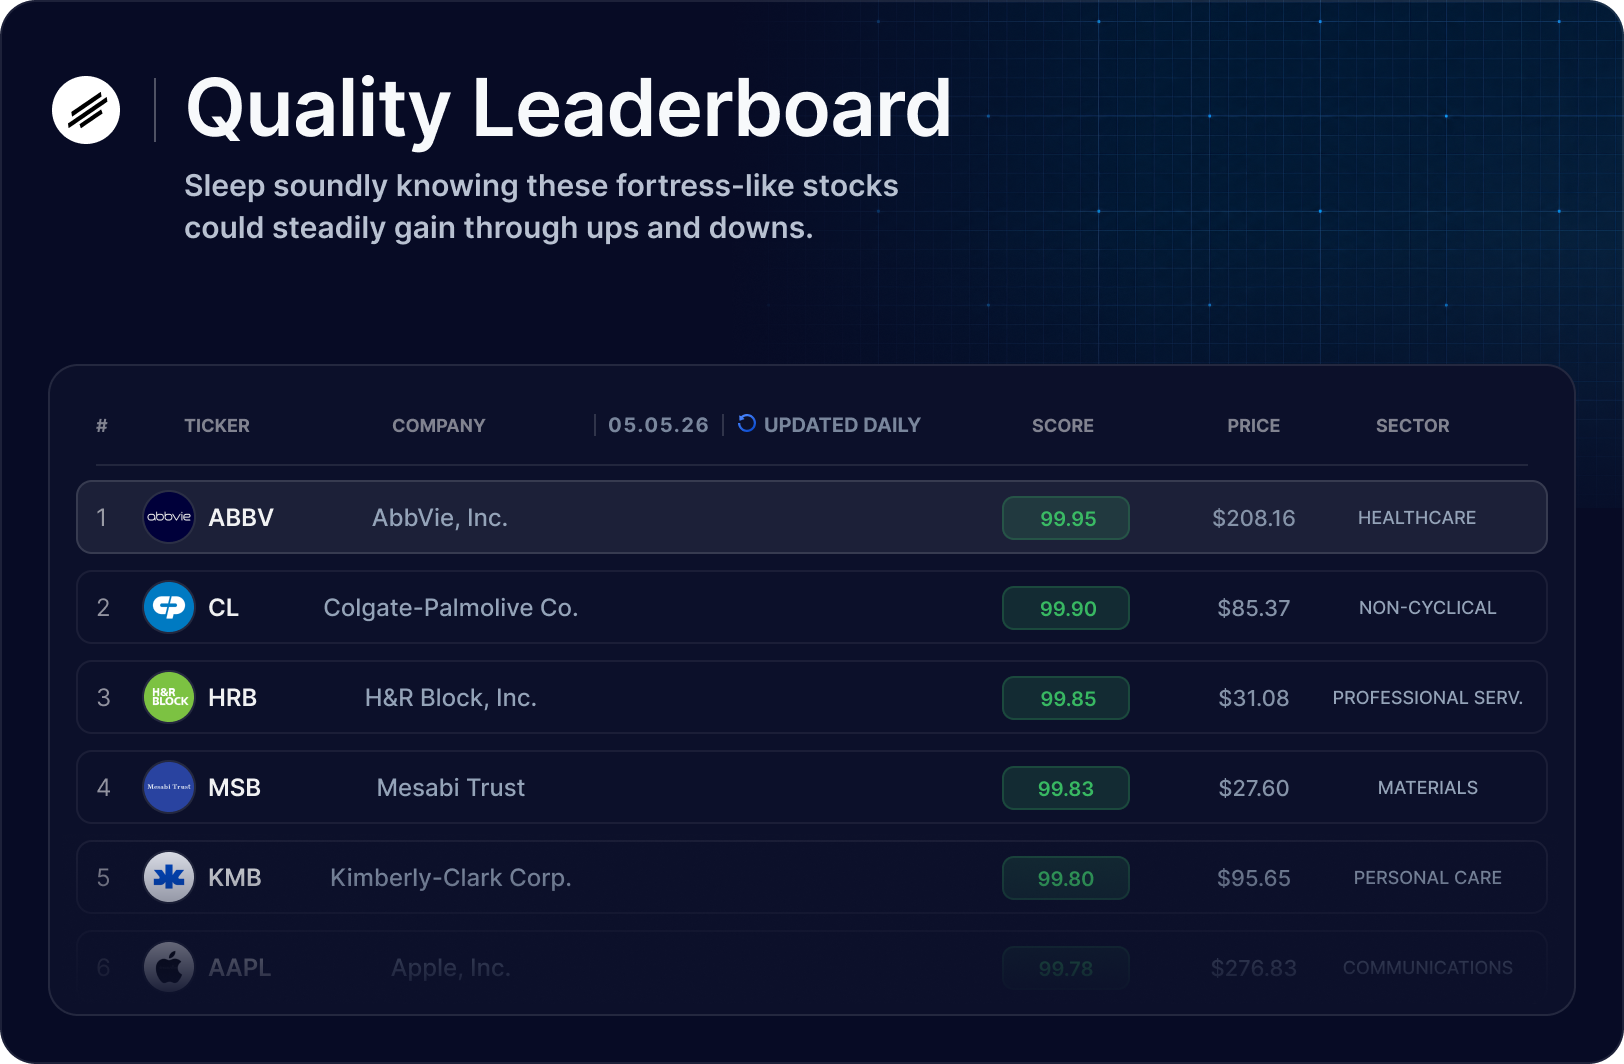Select the AAPL ticker symbol
This screenshot has width=1624, height=1064.
[240, 968]
